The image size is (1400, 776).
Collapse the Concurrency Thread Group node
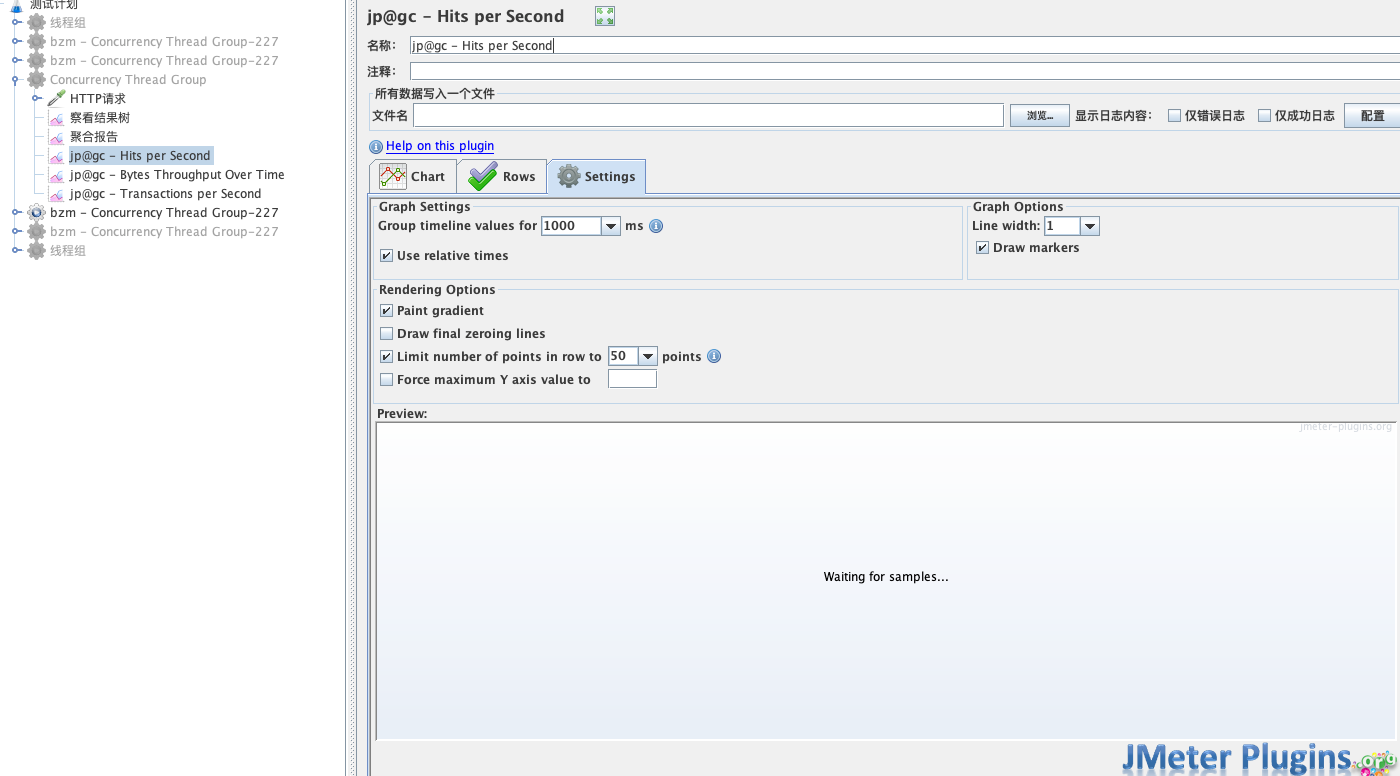tap(16, 79)
